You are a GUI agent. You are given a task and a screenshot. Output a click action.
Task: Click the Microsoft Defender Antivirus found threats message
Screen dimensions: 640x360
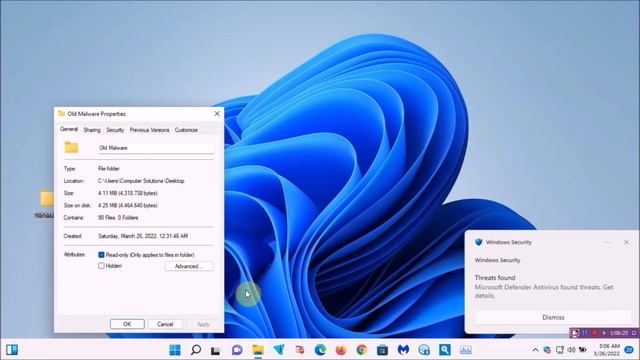pos(544,291)
